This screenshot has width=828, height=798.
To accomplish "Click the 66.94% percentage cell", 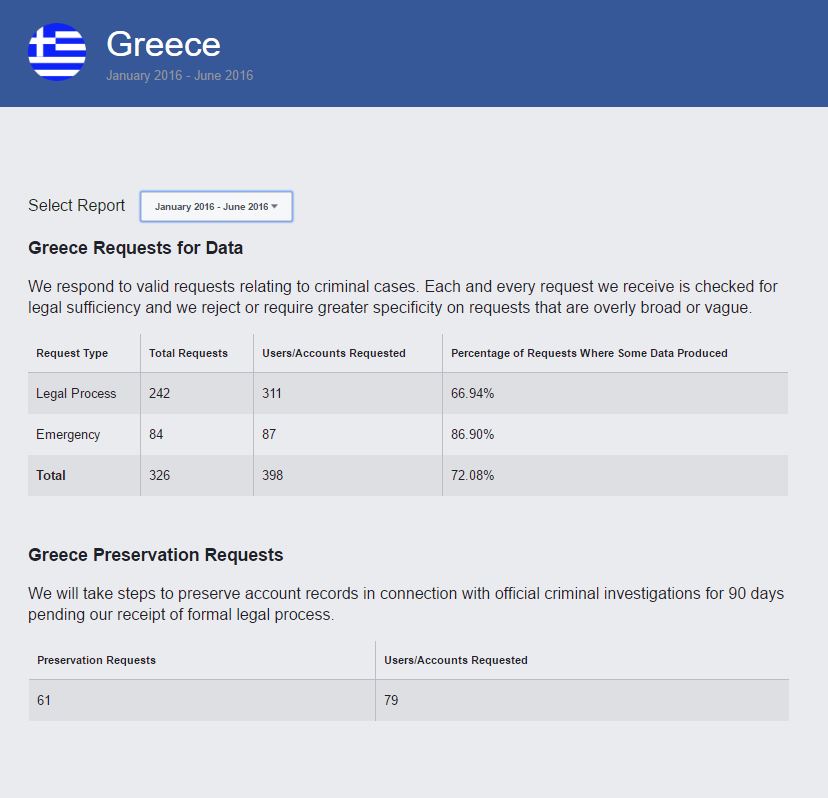I will pos(472,394).
